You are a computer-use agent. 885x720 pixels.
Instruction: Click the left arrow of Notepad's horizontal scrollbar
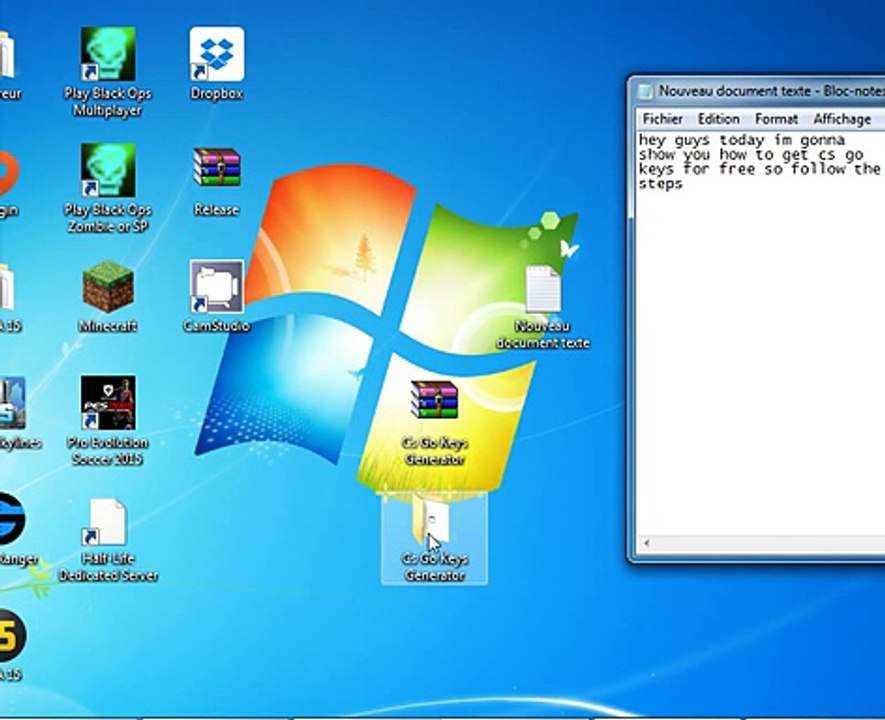point(646,544)
